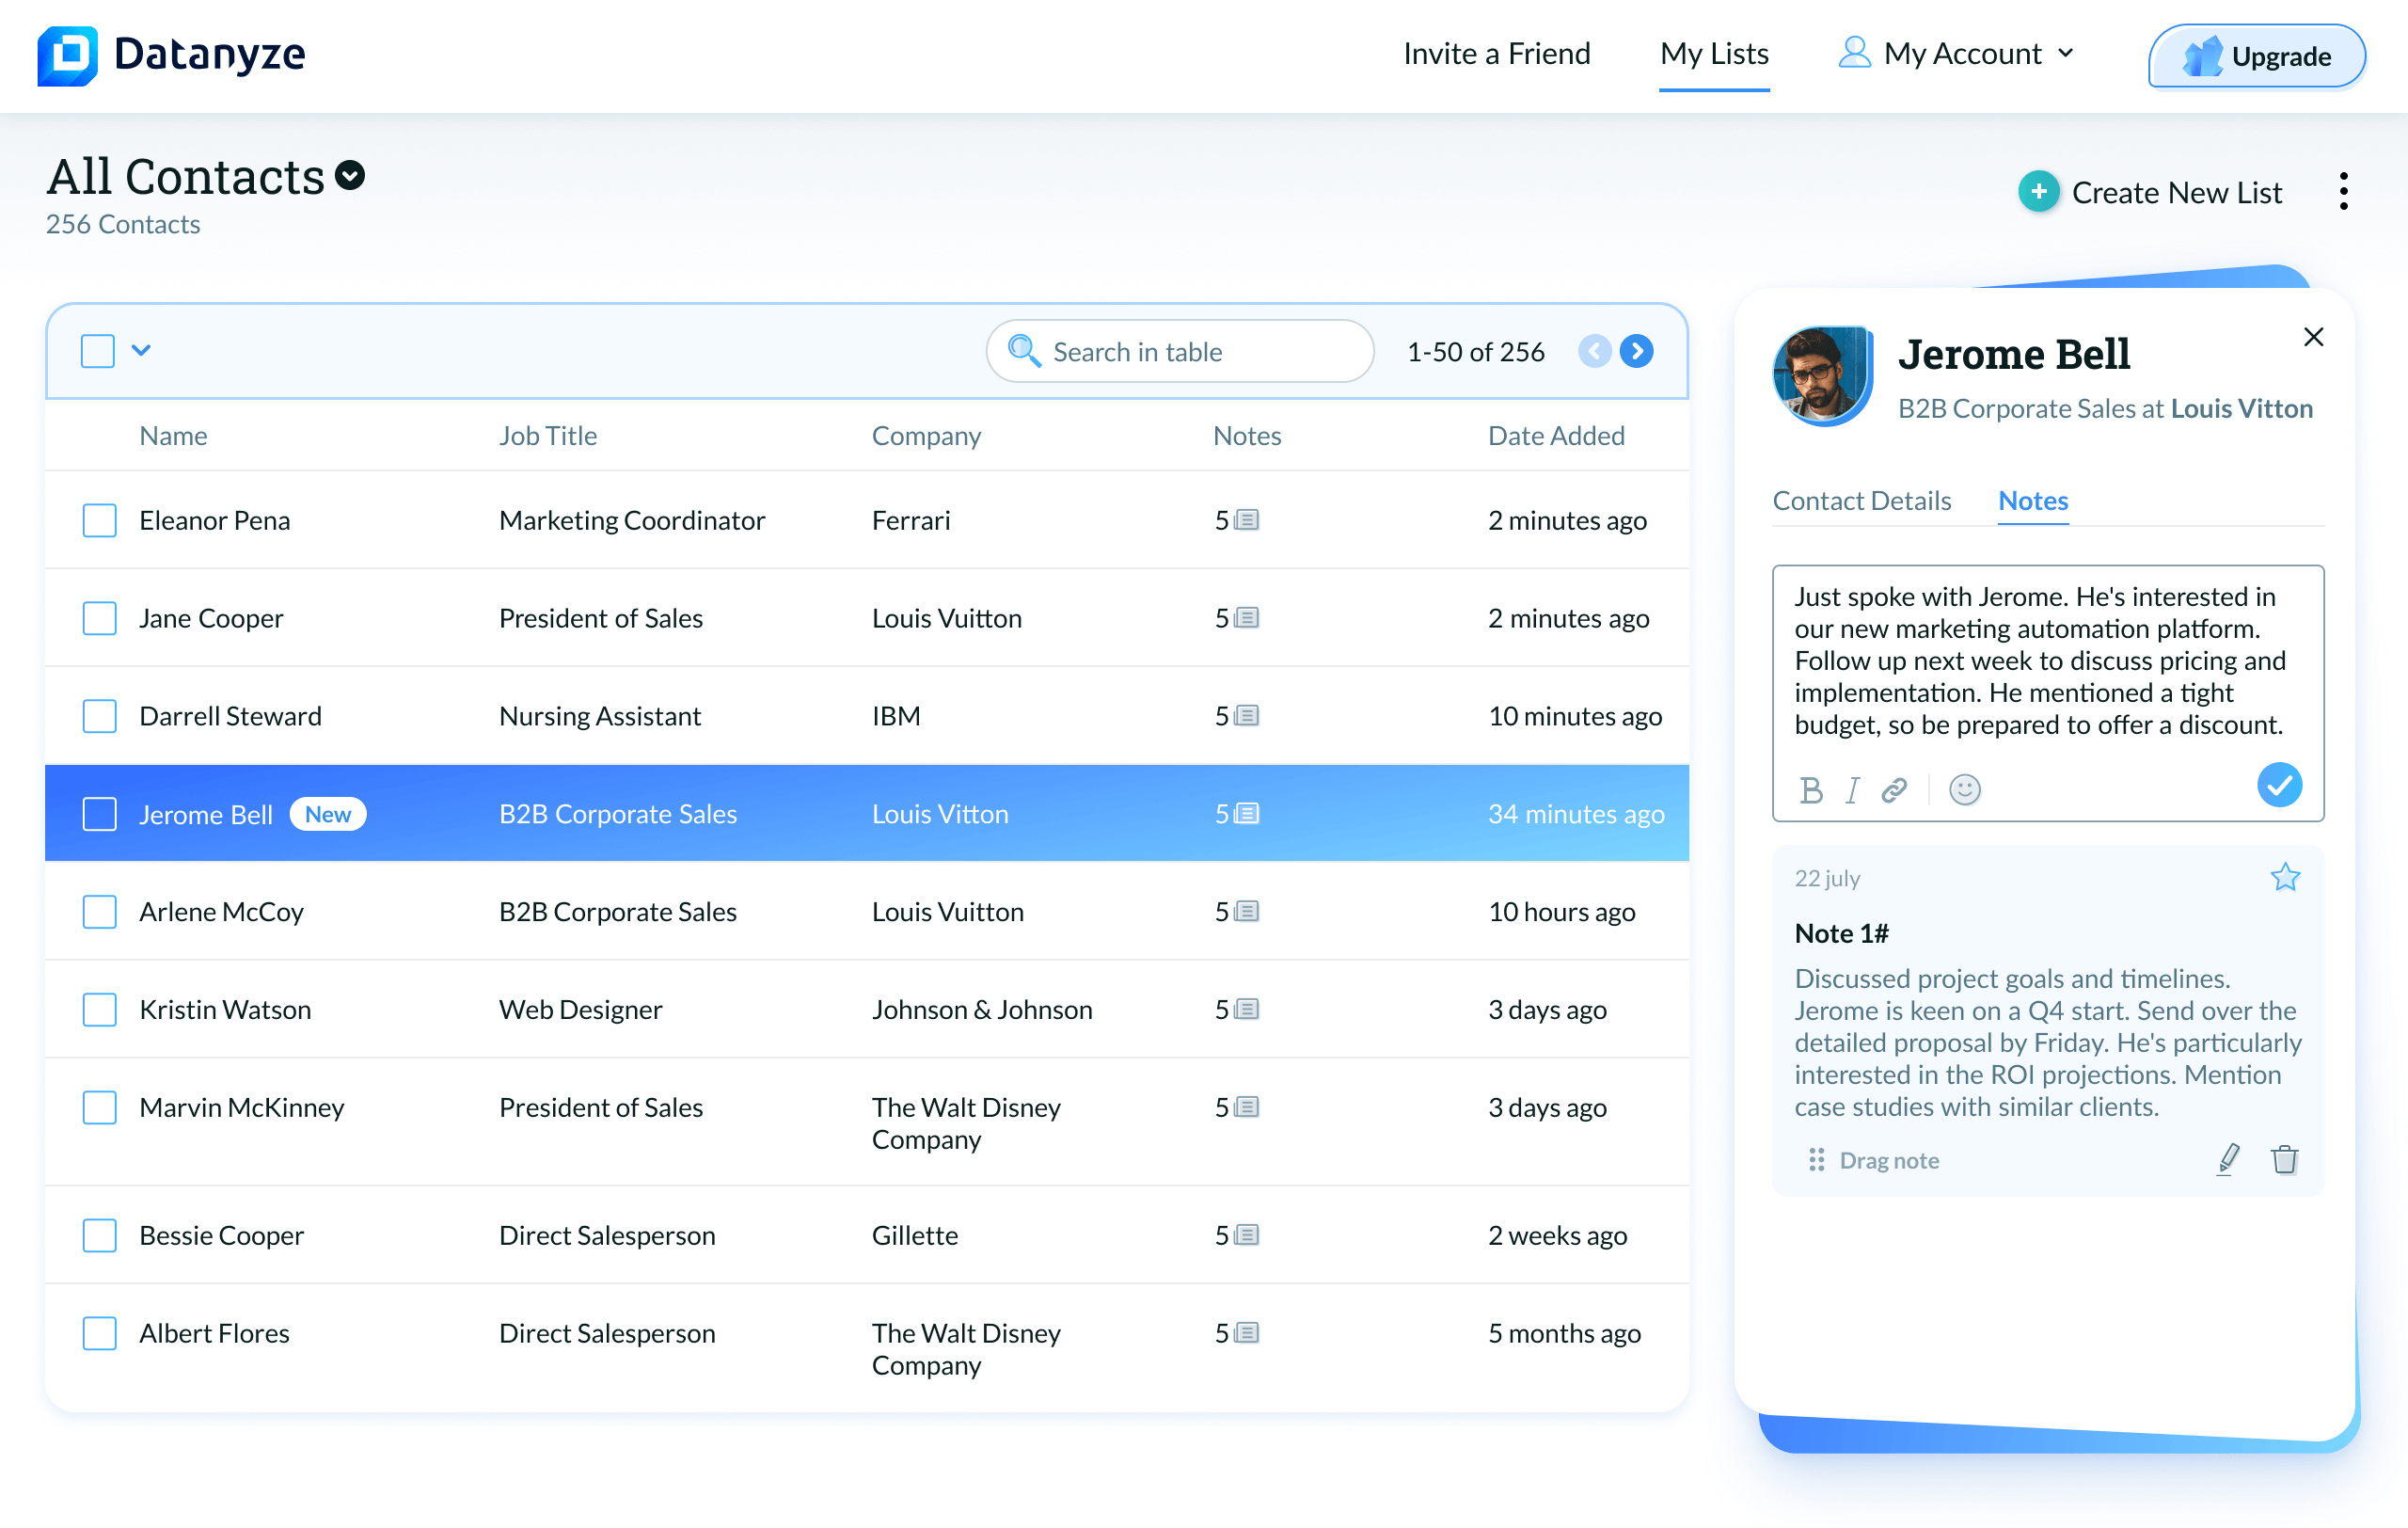
Task: Click the Gillette company cell
Action: tap(914, 1236)
